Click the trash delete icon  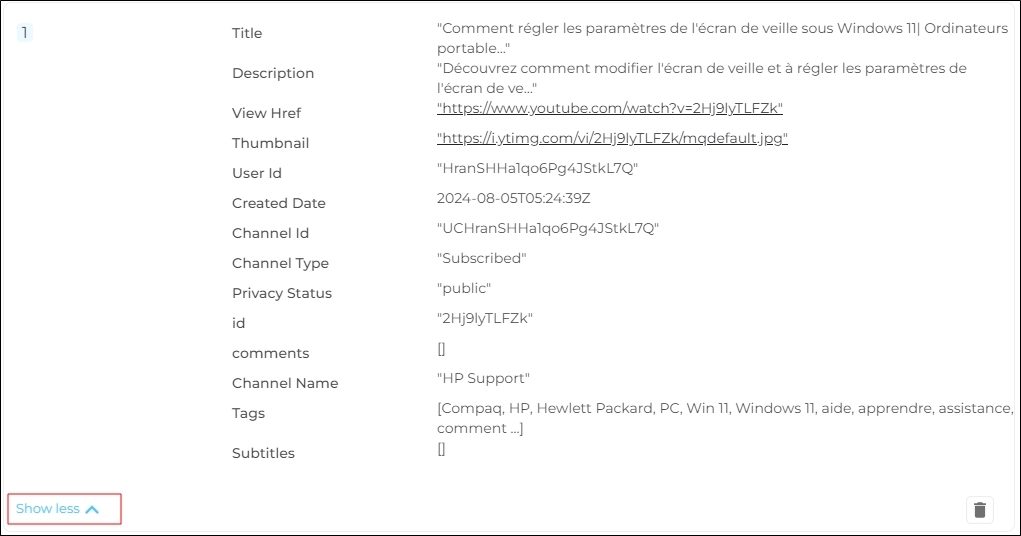(979, 510)
